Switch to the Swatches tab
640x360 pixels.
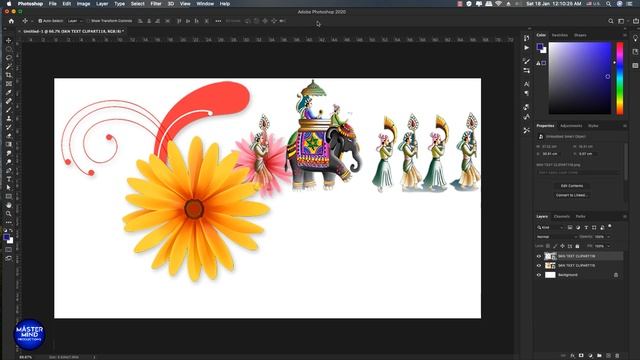click(560, 35)
